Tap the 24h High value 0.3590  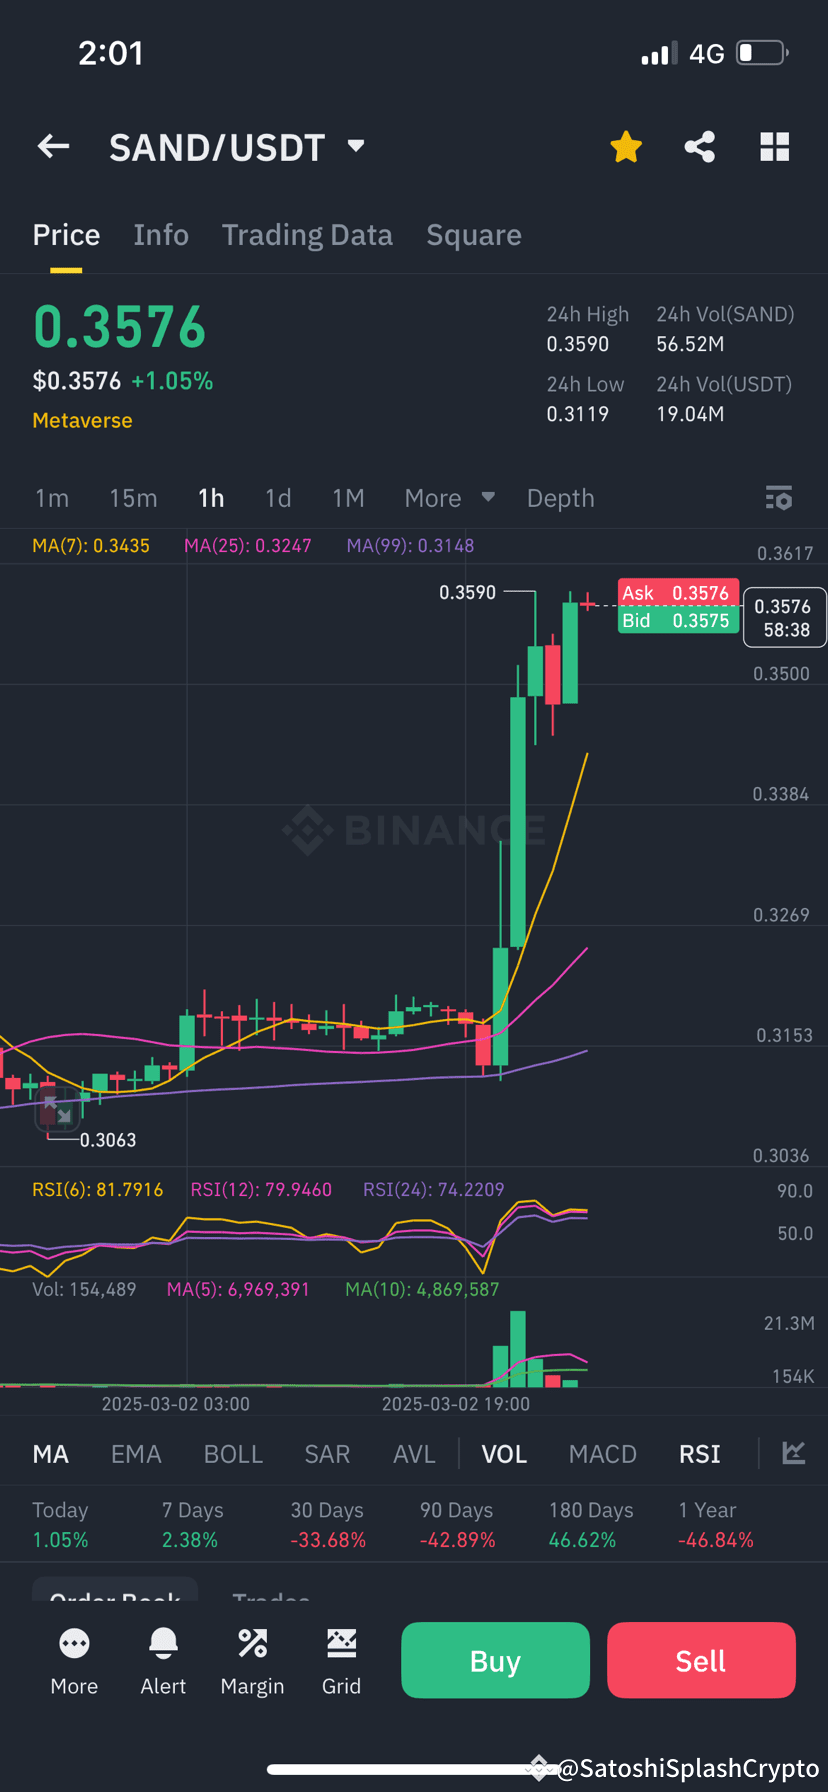[578, 344]
